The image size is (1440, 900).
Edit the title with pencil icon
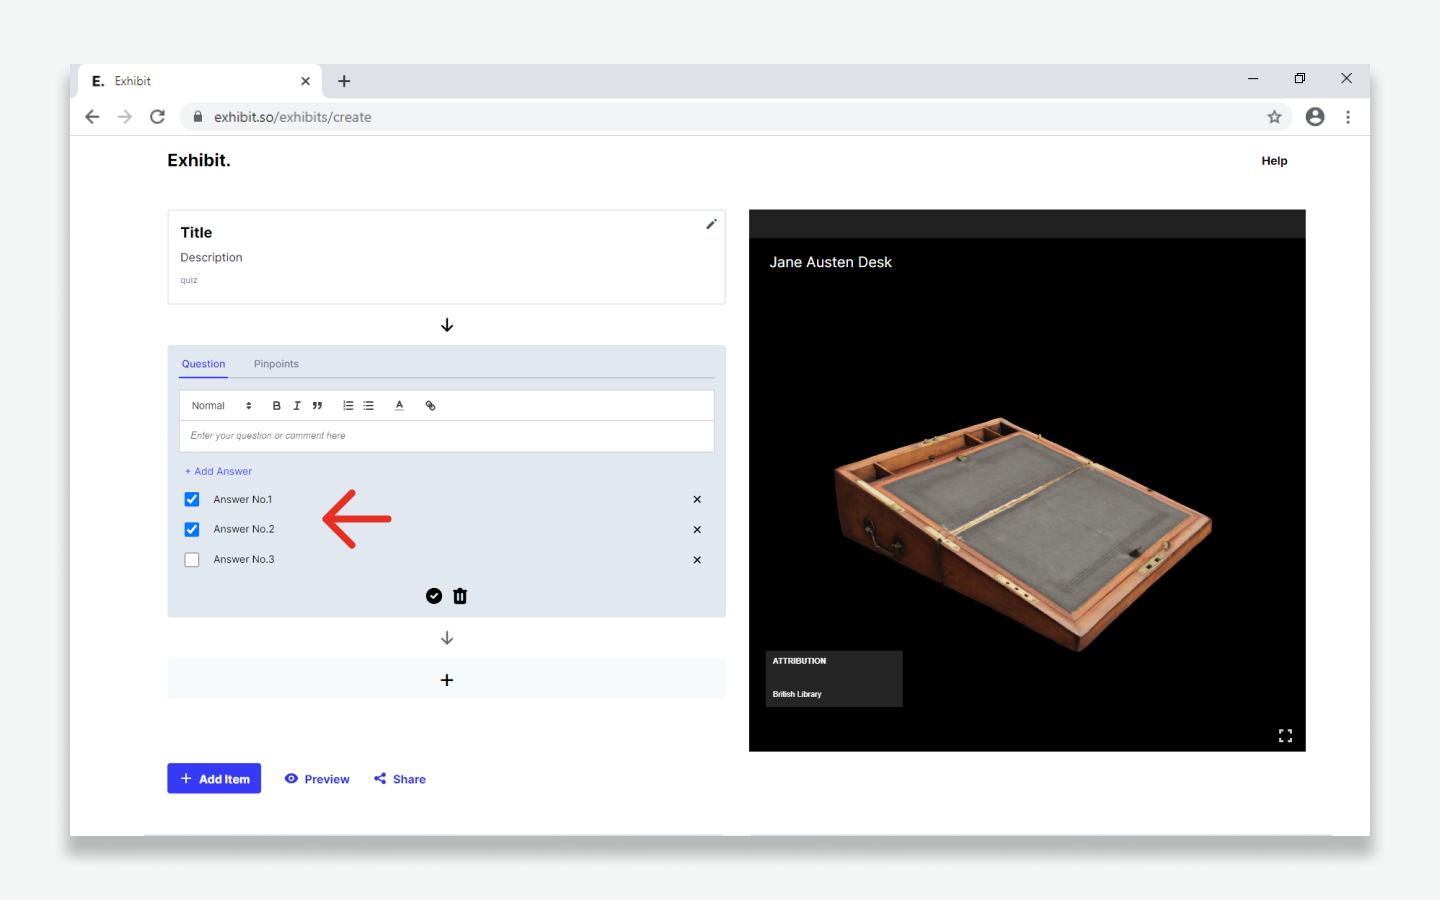[711, 224]
